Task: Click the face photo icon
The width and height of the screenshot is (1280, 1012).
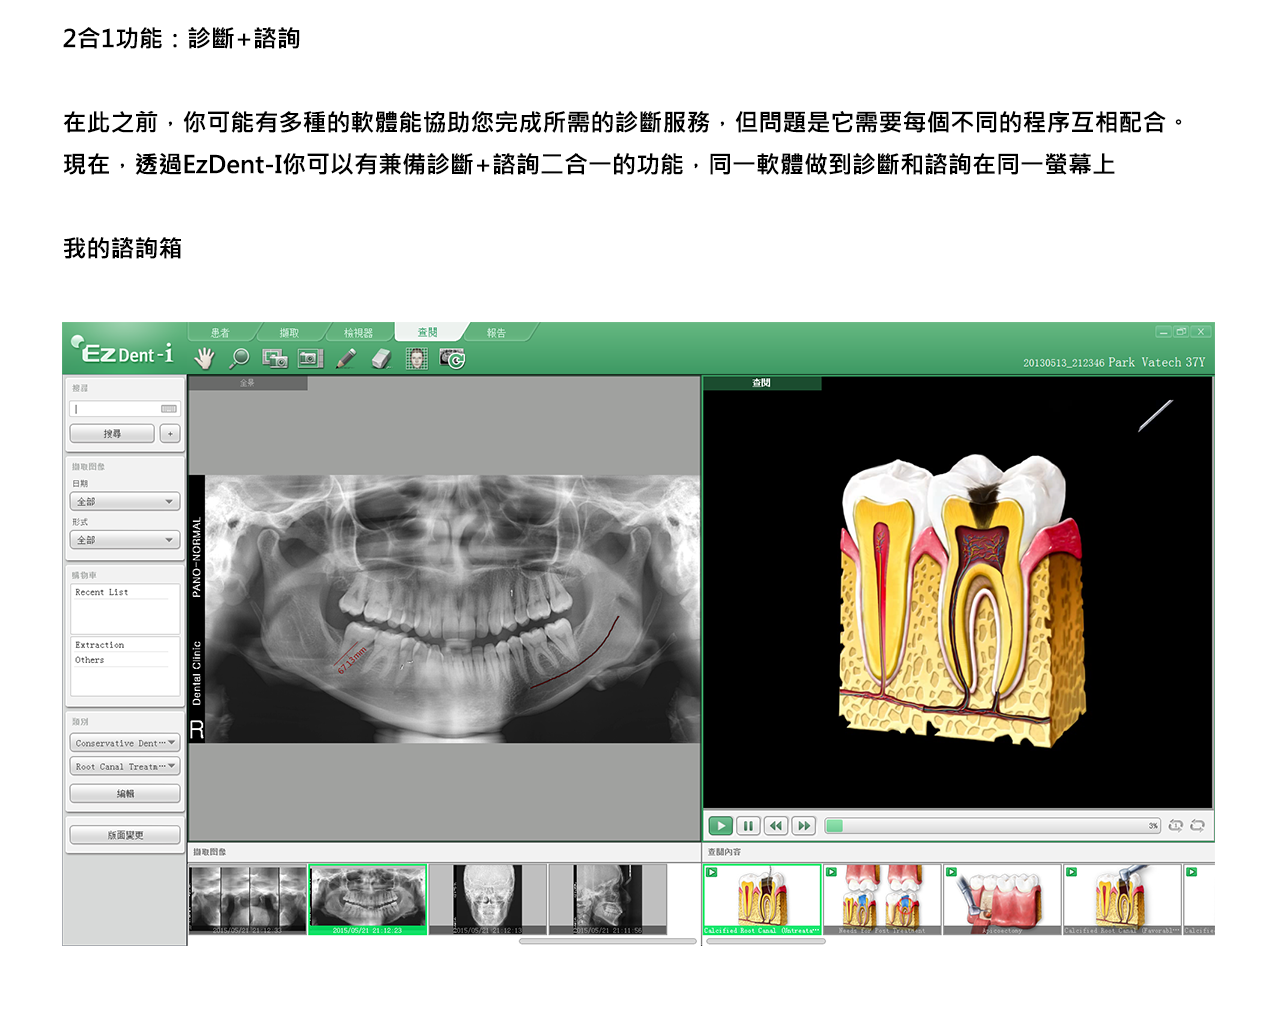Action: click(x=417, y=358)
